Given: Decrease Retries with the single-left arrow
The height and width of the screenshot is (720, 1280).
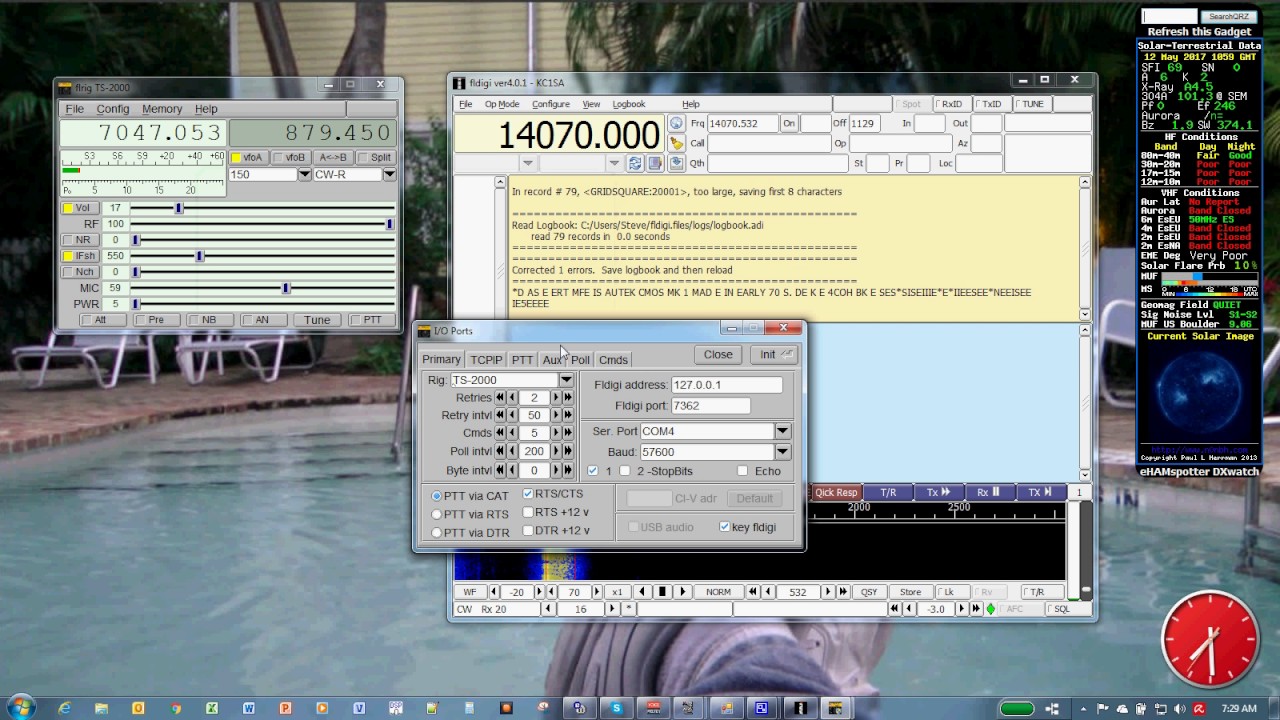Looking at the screenshot, I should point(512,397).
